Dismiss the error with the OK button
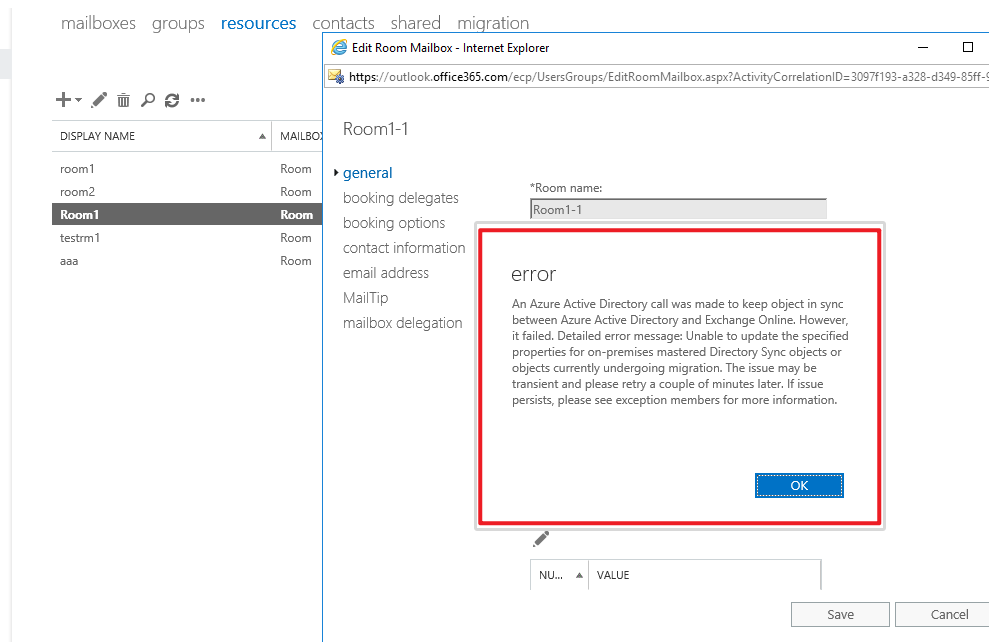The height and width of the screenshot is (642, 989). [799, 486]
